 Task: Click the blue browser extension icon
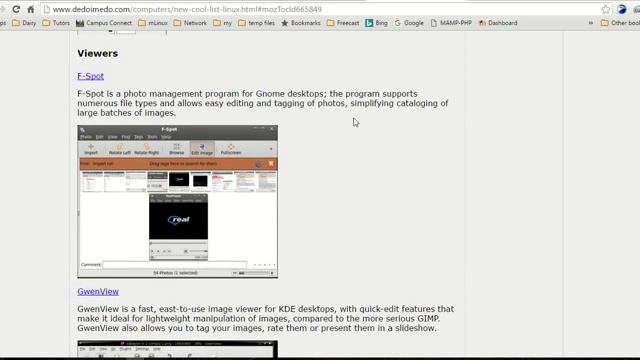(x=622, y=9)
